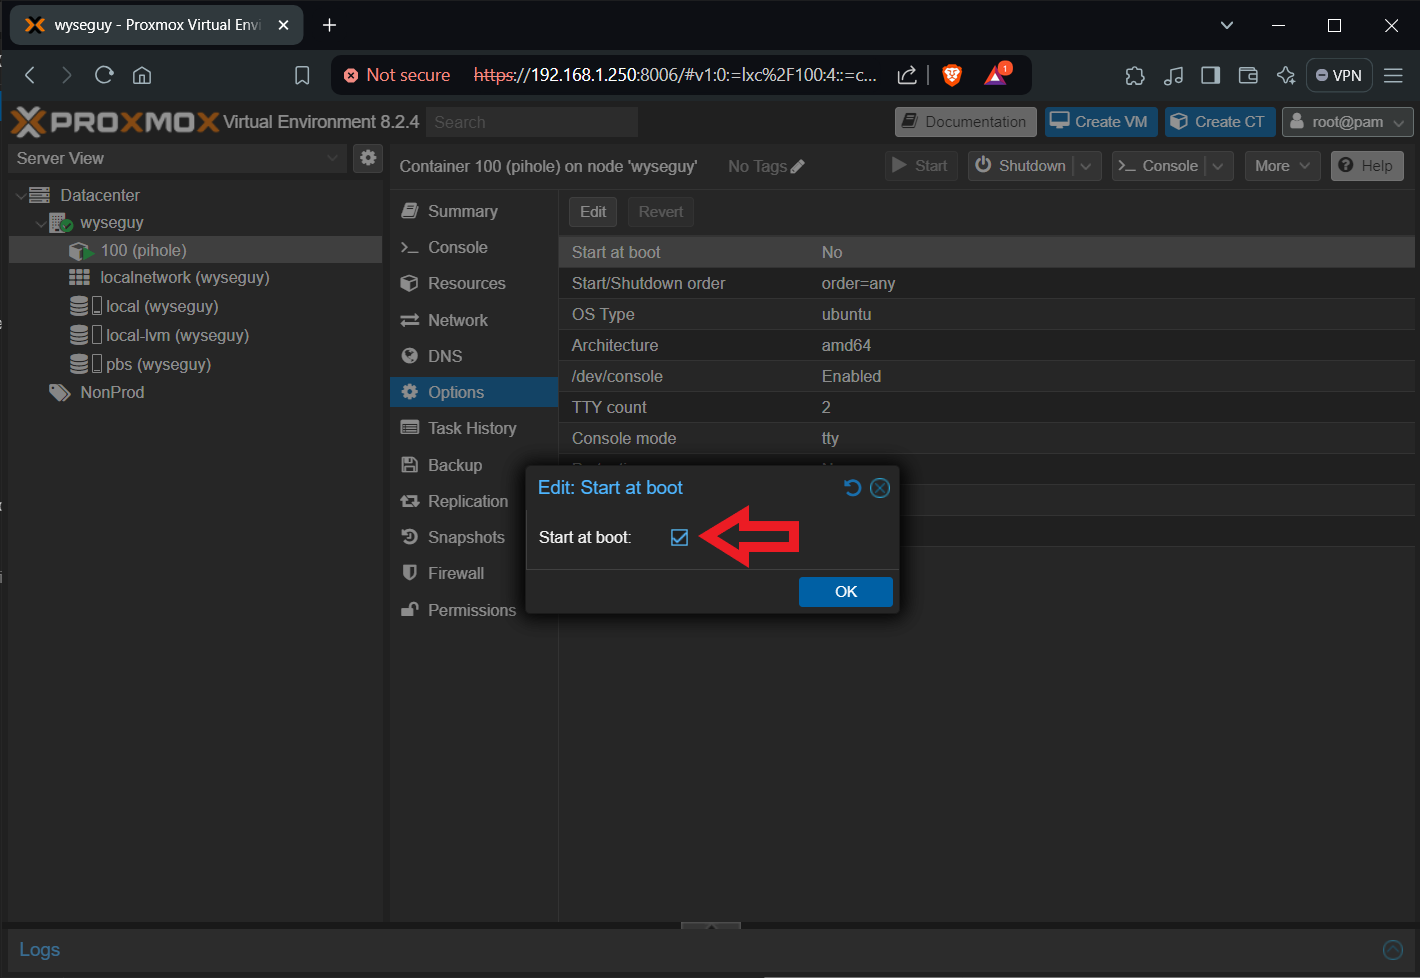
Task: Select the Start at boot row
Action: tap(986, 252)
